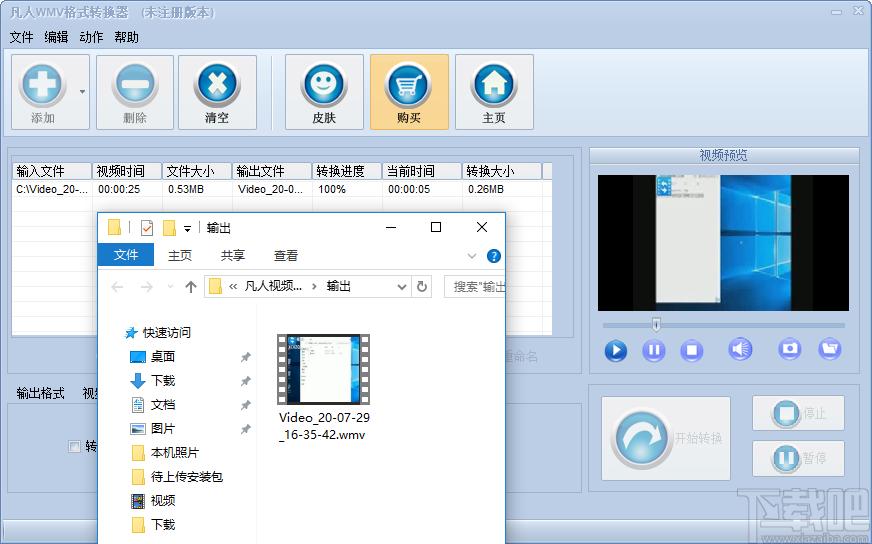872x544 pixels.
Task: Click 凡人视频... breadcrumb in address bar
Action: [273, 286]
